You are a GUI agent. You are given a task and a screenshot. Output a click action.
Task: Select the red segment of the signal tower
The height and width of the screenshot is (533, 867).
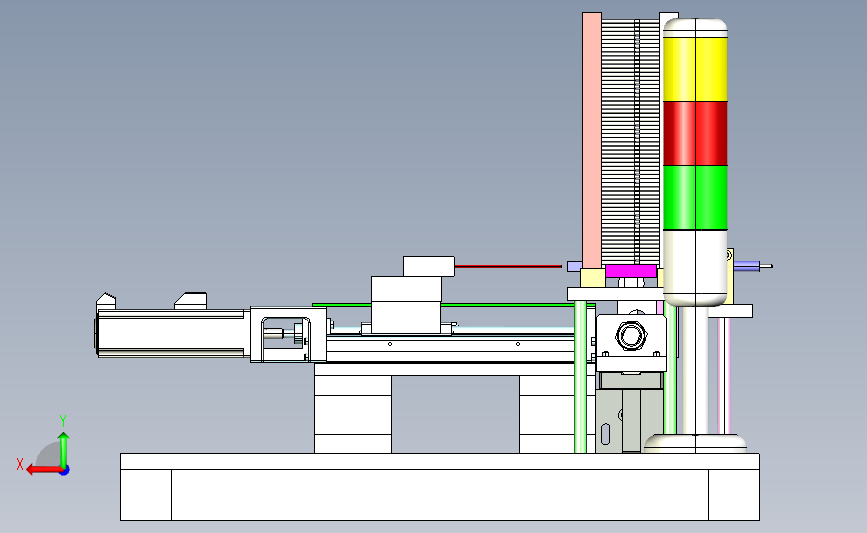(695, 133)
